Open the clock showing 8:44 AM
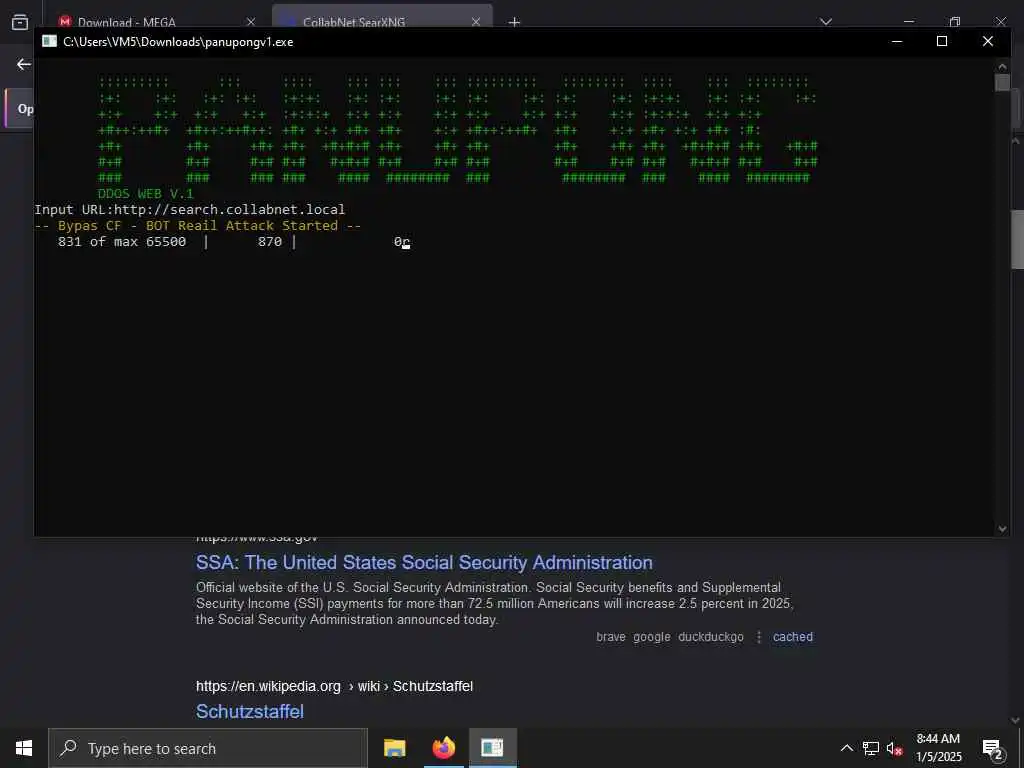 coord(938,748)
